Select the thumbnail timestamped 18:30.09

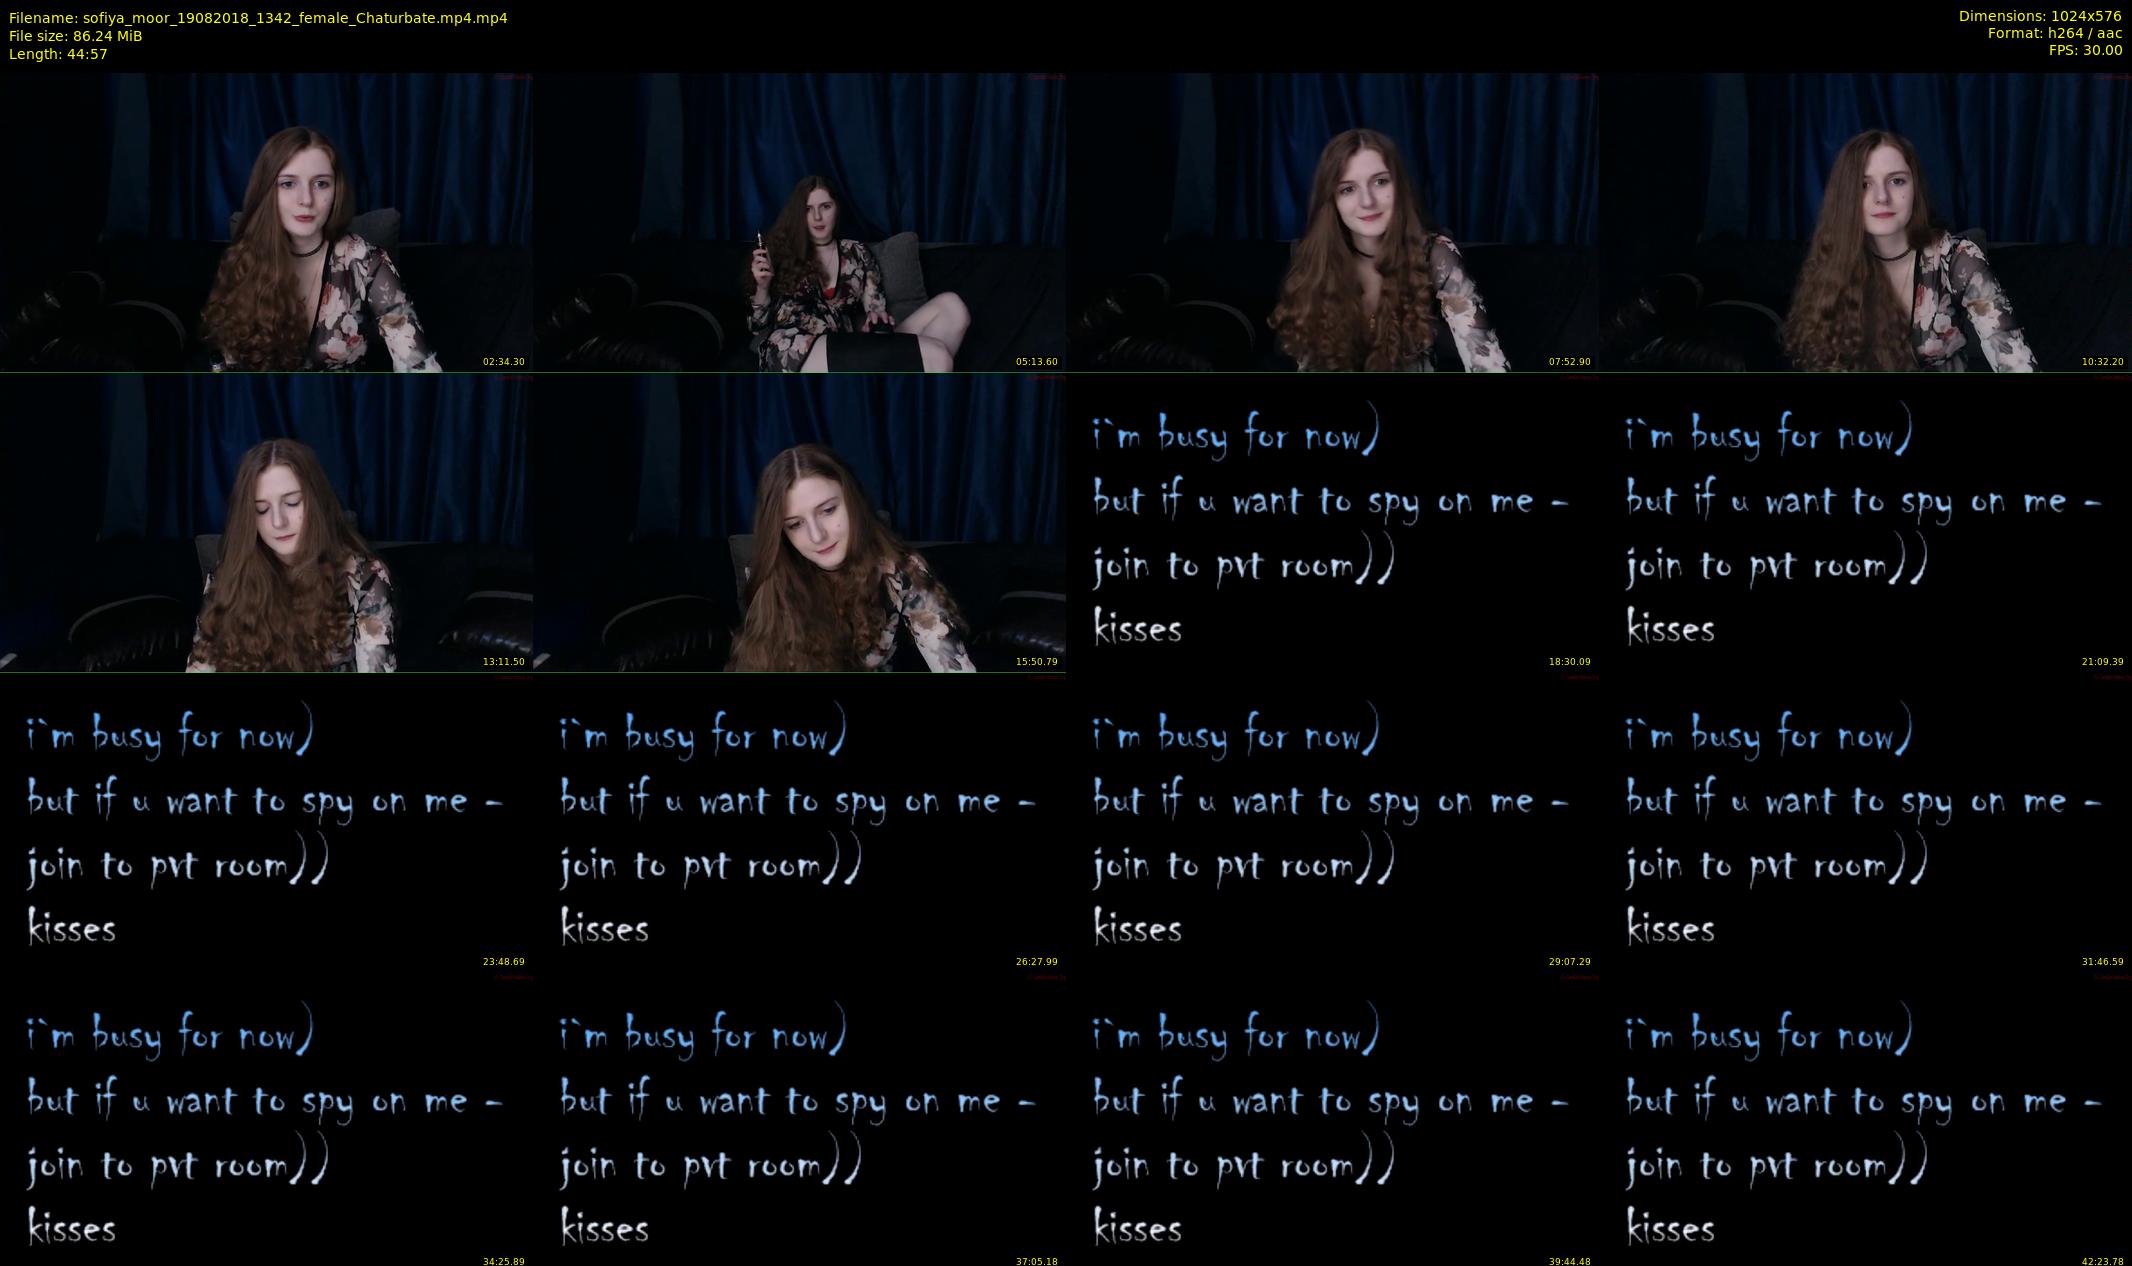1332,521
